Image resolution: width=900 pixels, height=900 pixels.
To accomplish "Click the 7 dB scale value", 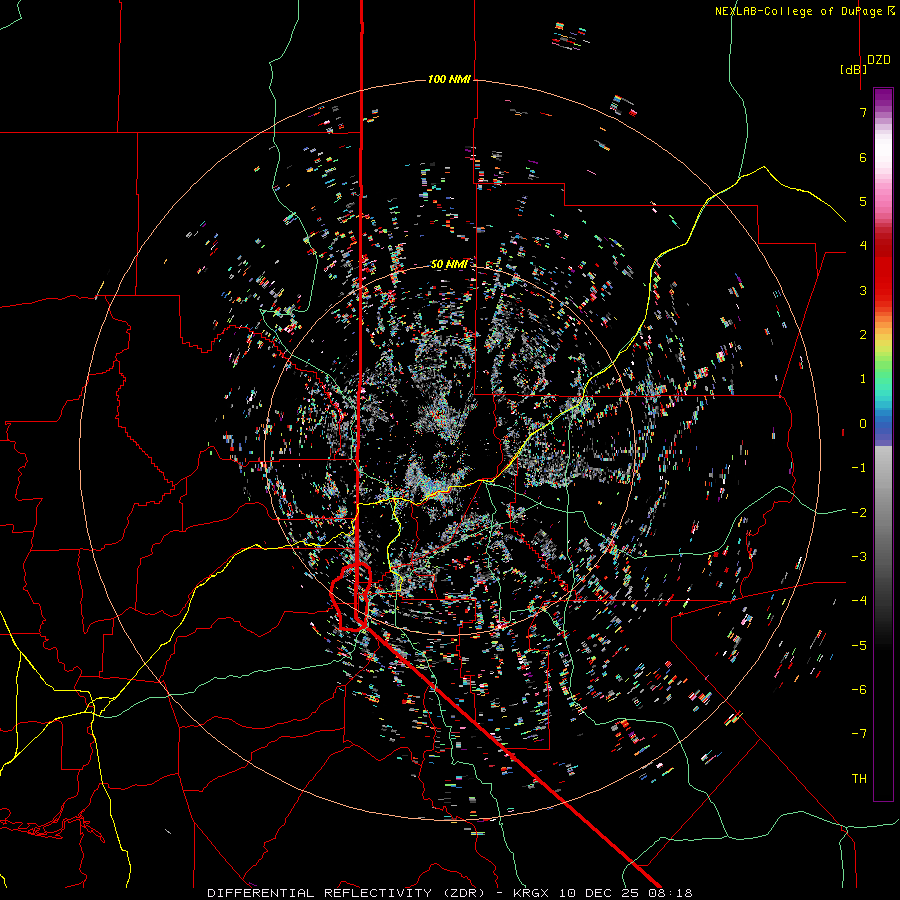I will (863, 112).
